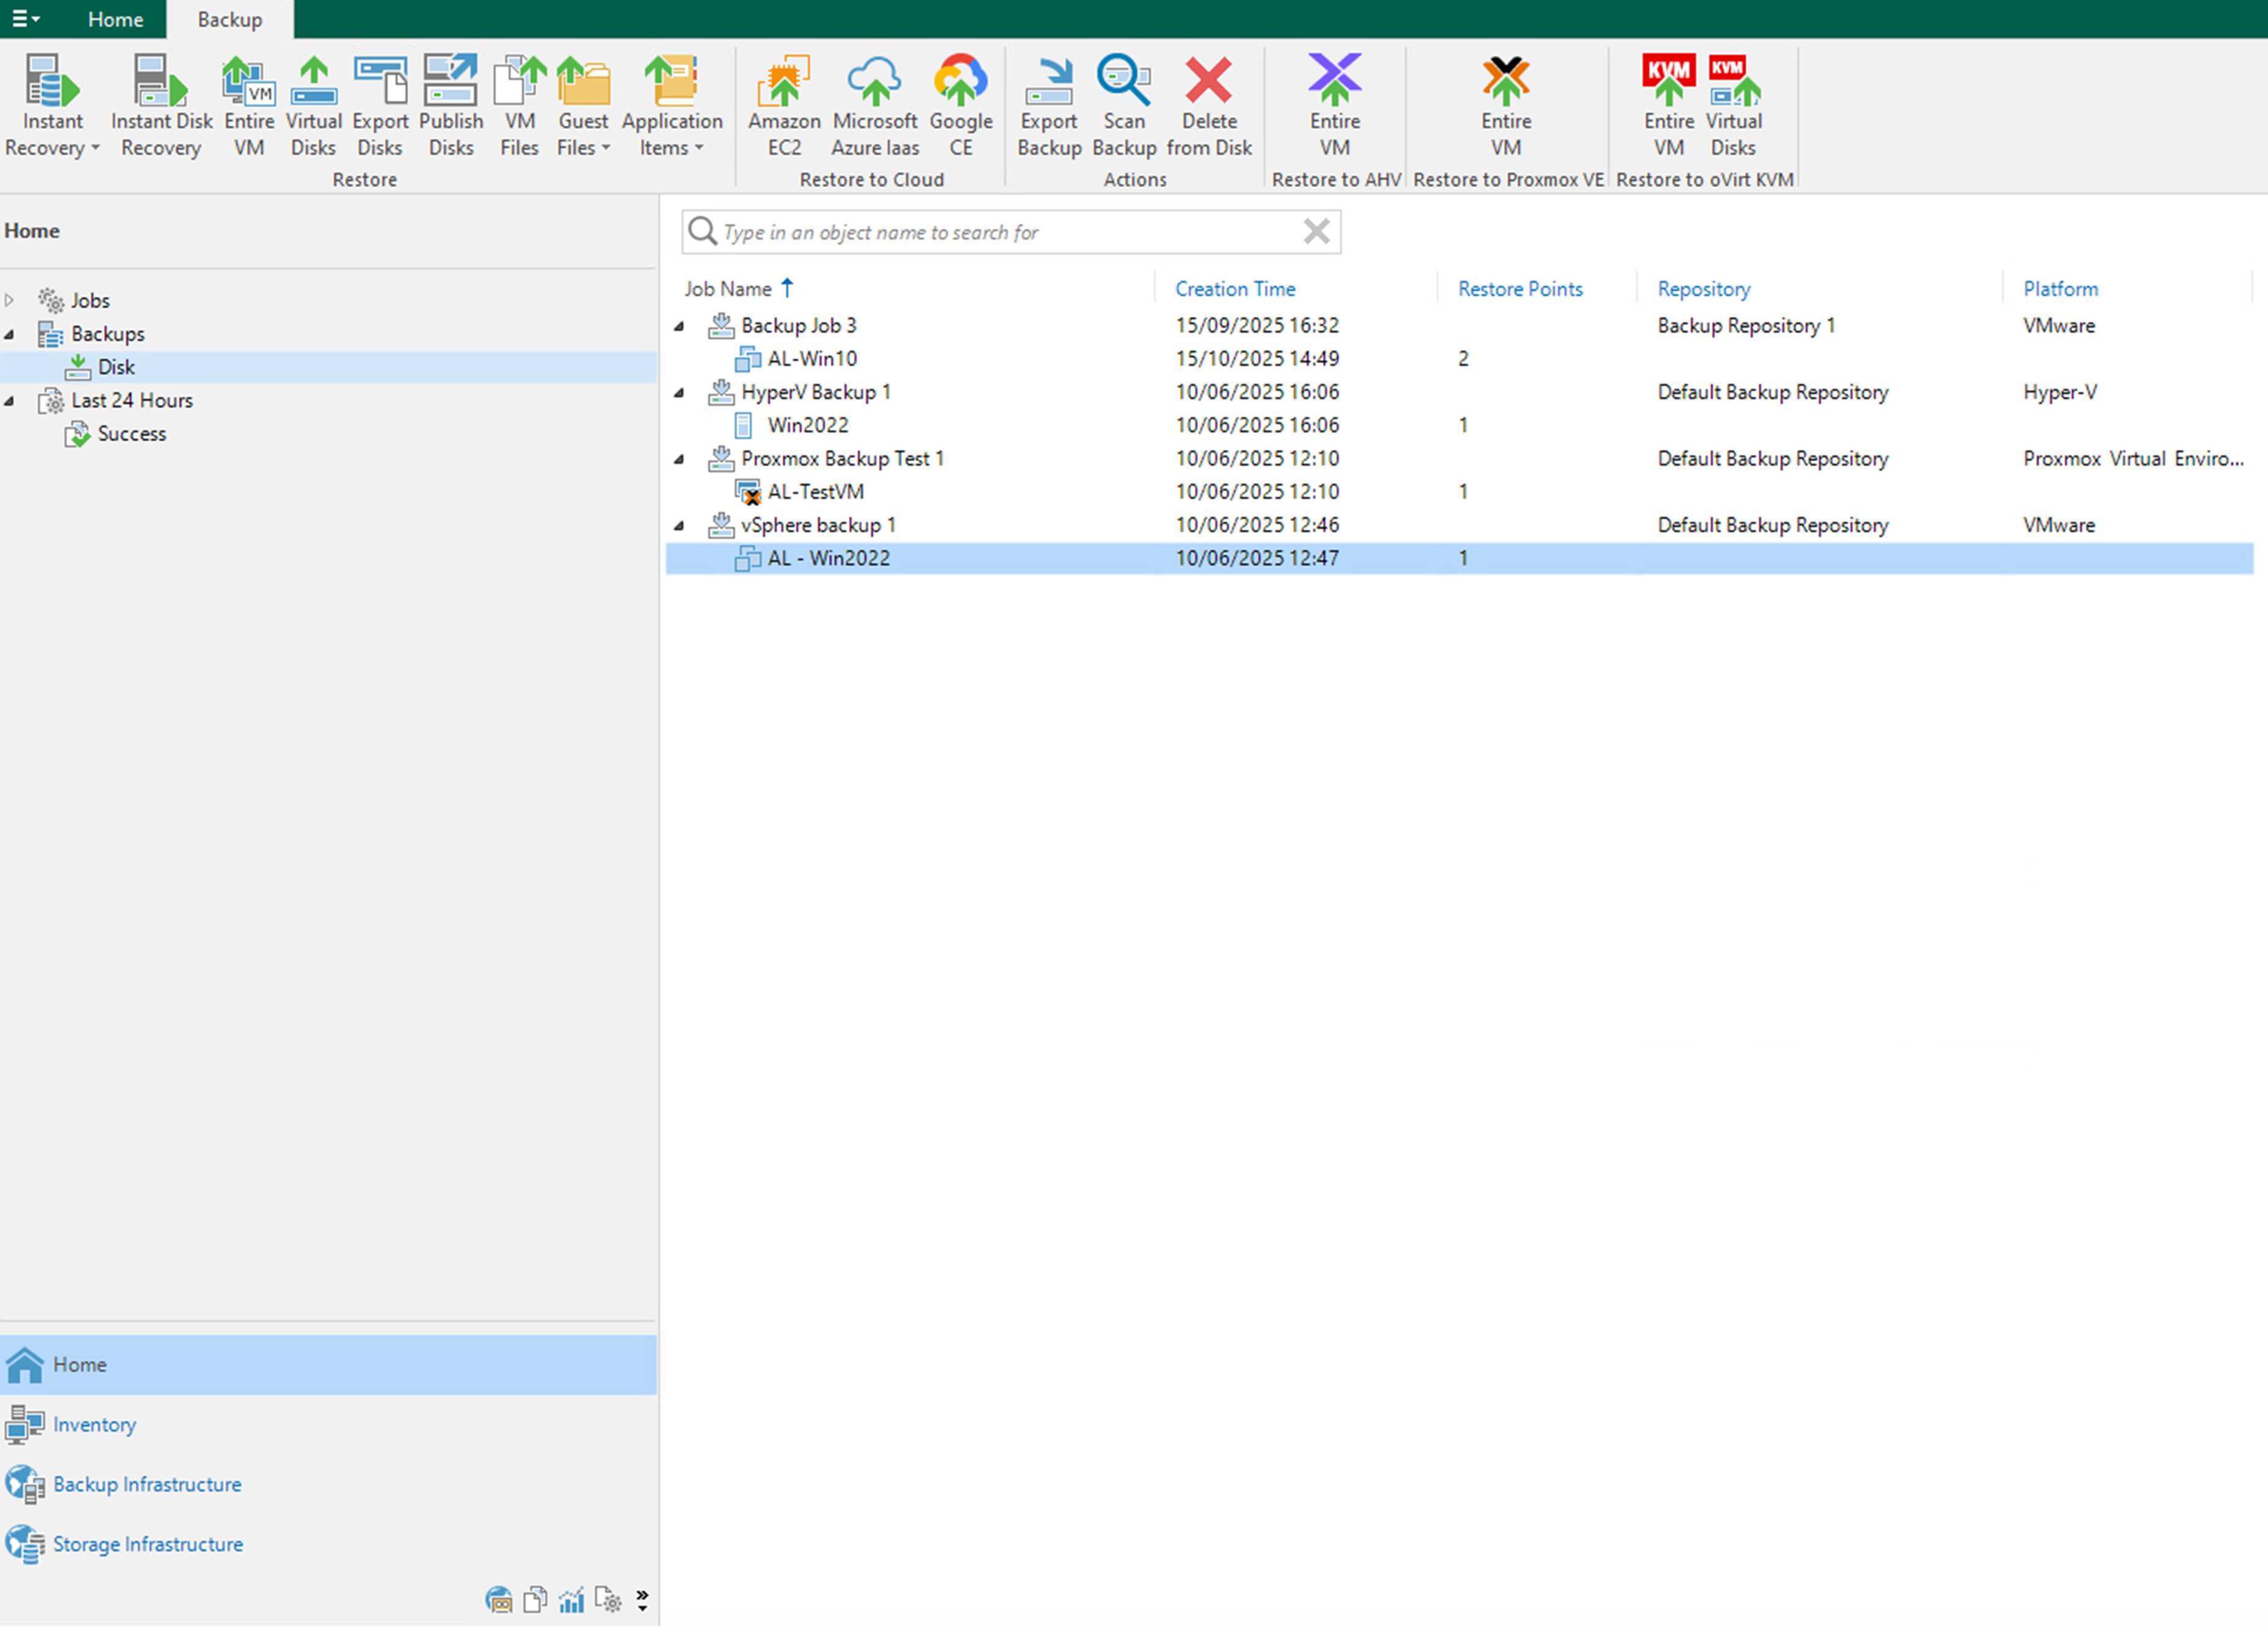This screenshot has width=2268, height=1626.
Task: Collapse the Backup Job 3 group
Action: pyautogui.click(x=680, y=326)
